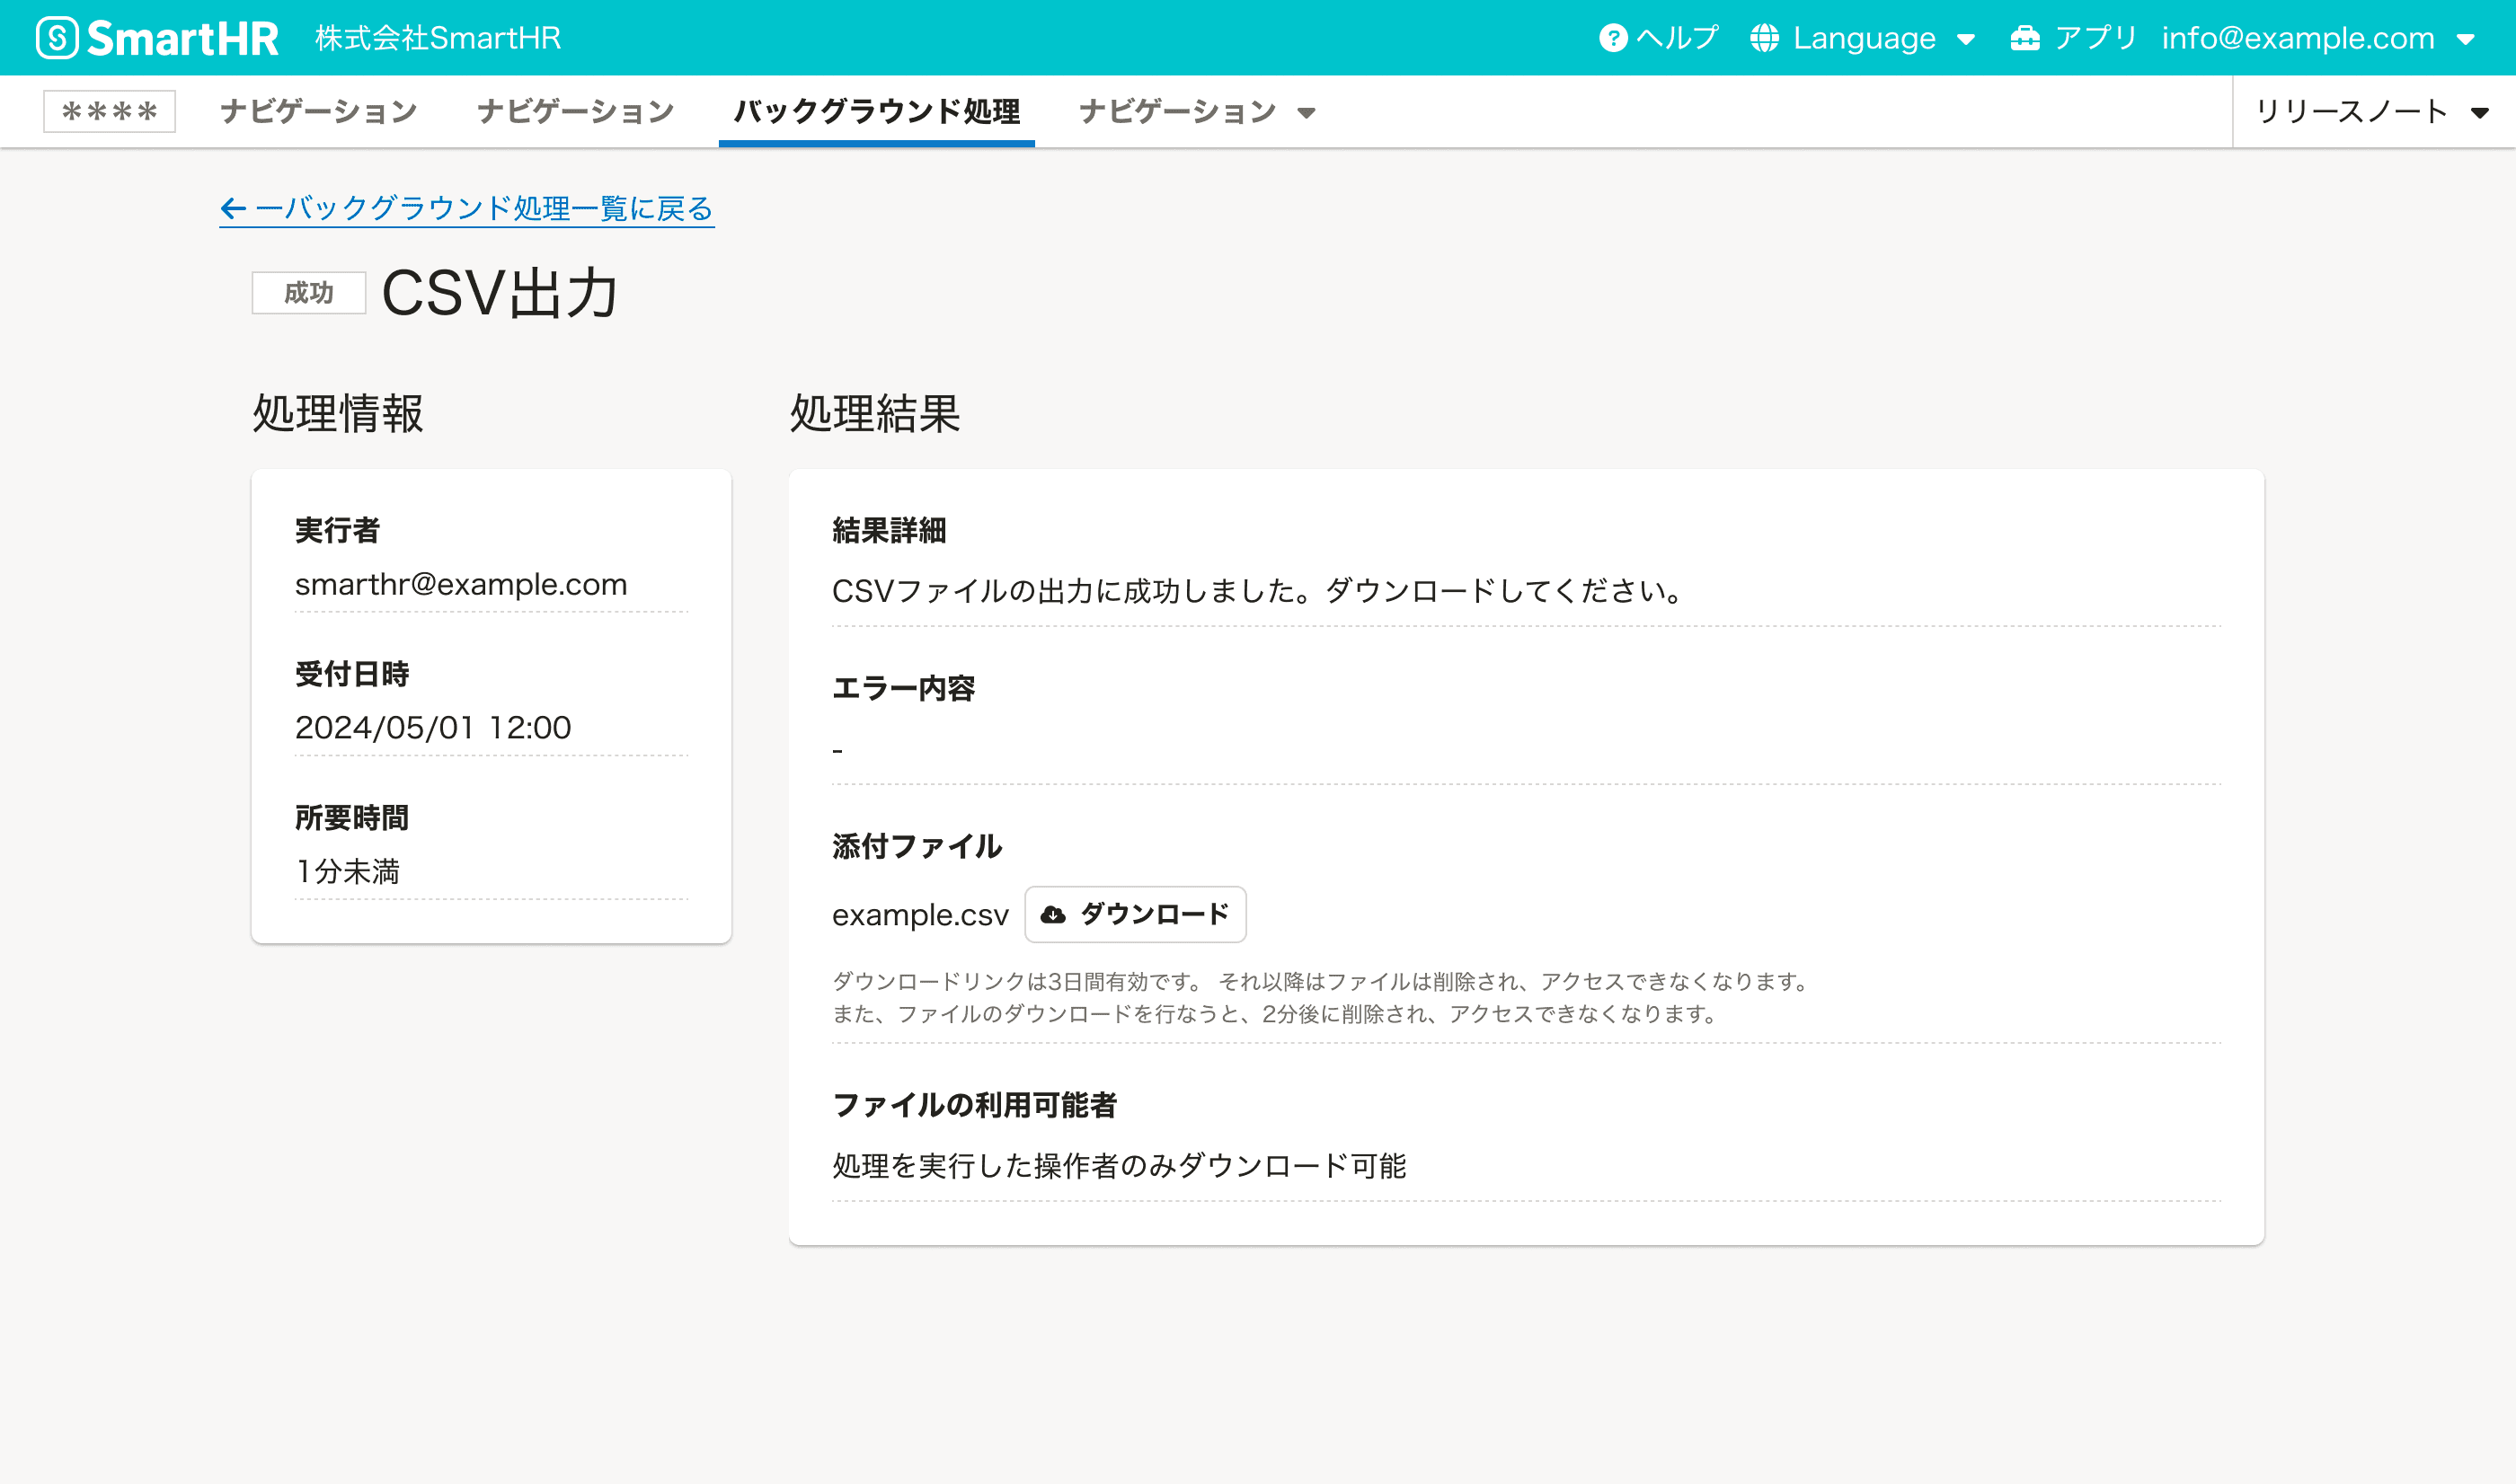
Task: Click the download cloud icon
Action: (x=1053, y=914)
